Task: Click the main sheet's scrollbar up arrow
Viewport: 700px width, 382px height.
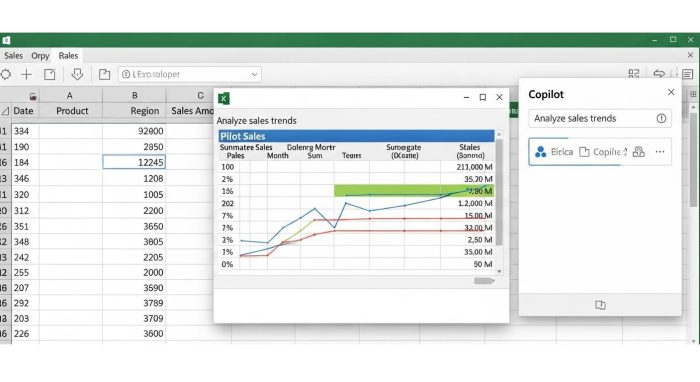Action: (693, 108)
